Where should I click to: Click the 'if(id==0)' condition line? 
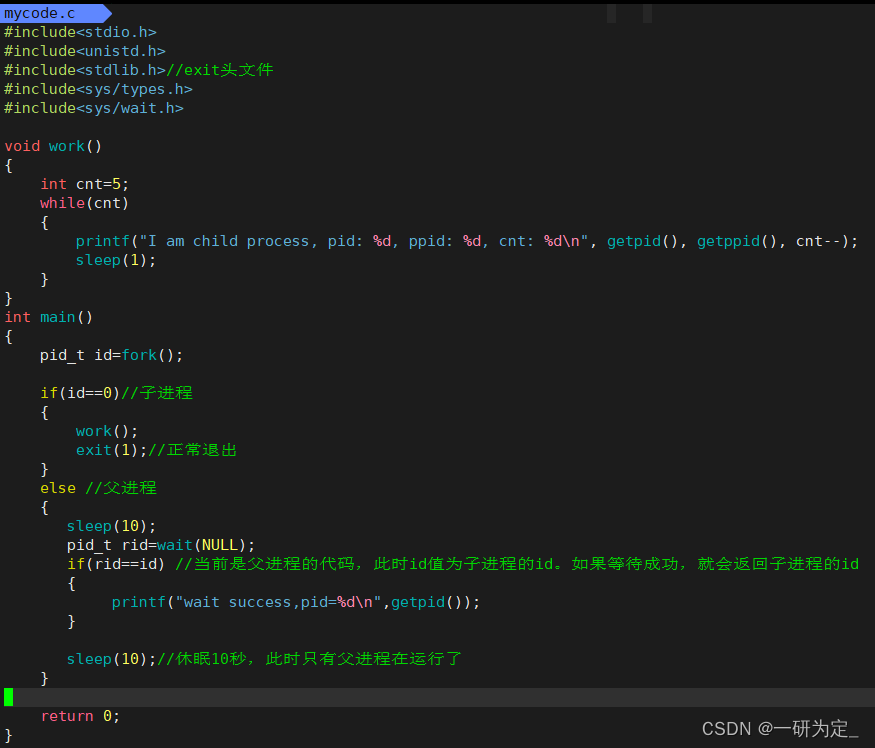point(116,393)
